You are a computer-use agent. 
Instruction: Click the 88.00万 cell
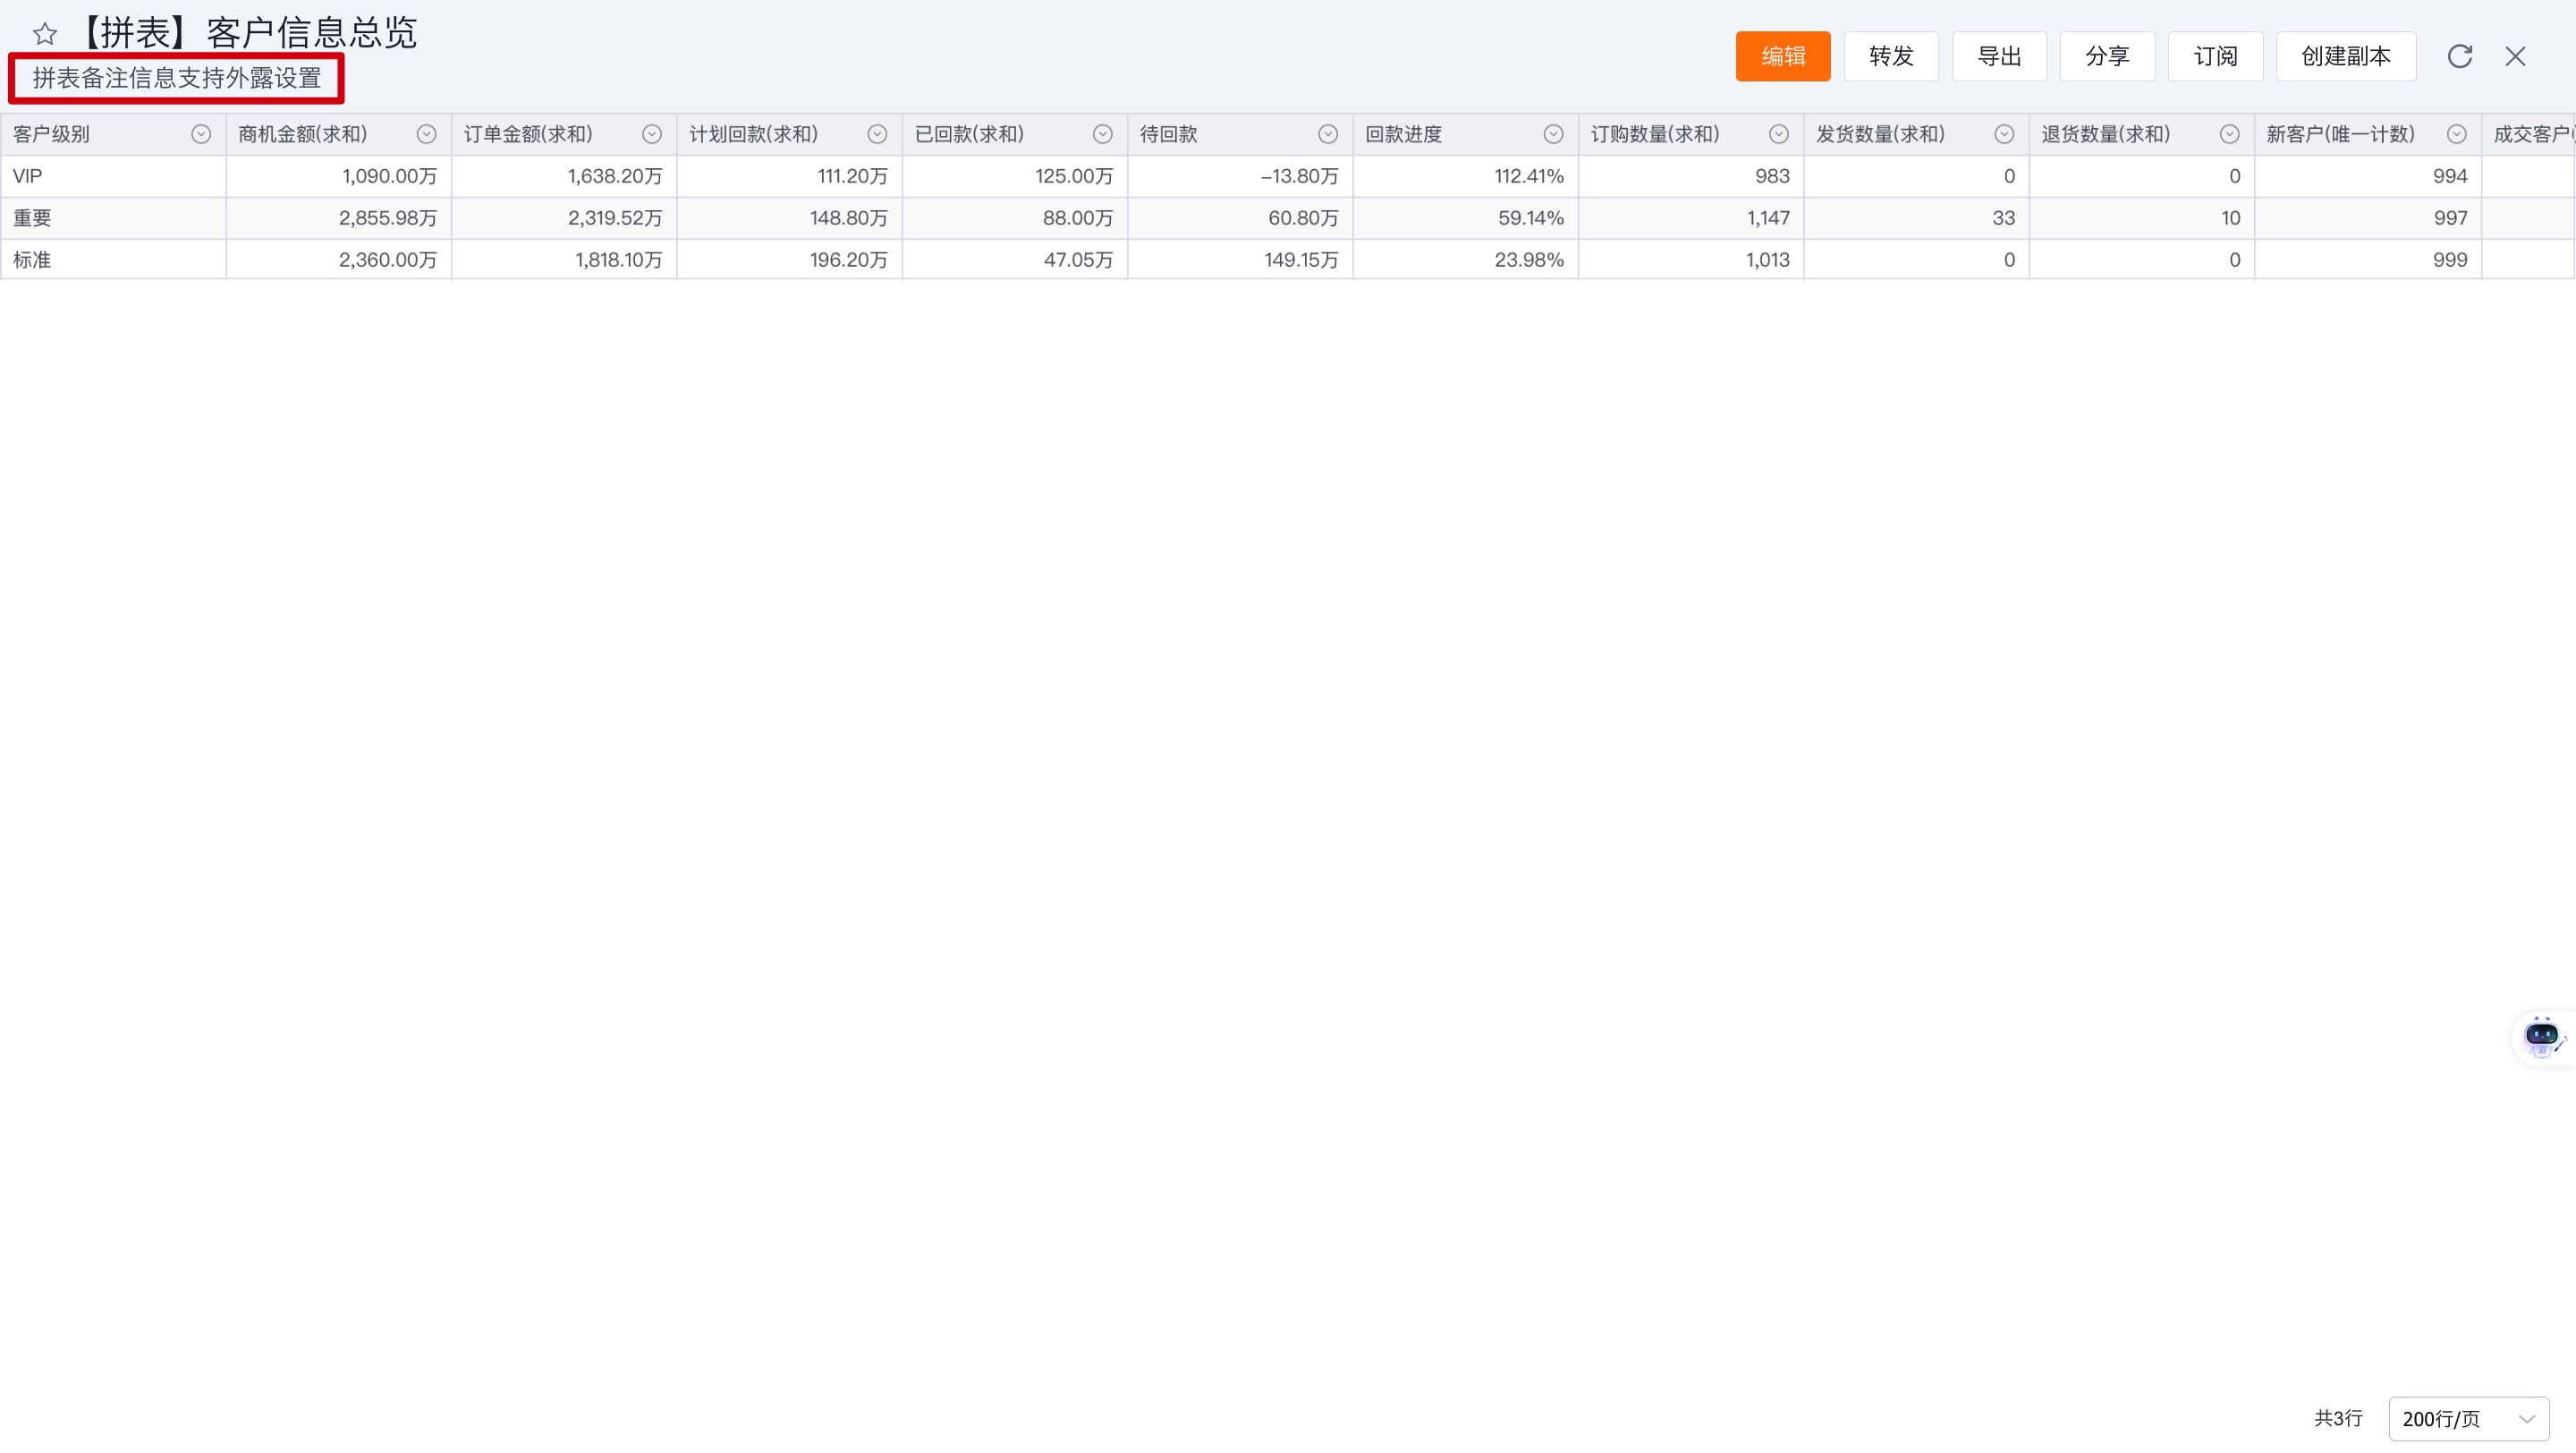(1015, 218)
